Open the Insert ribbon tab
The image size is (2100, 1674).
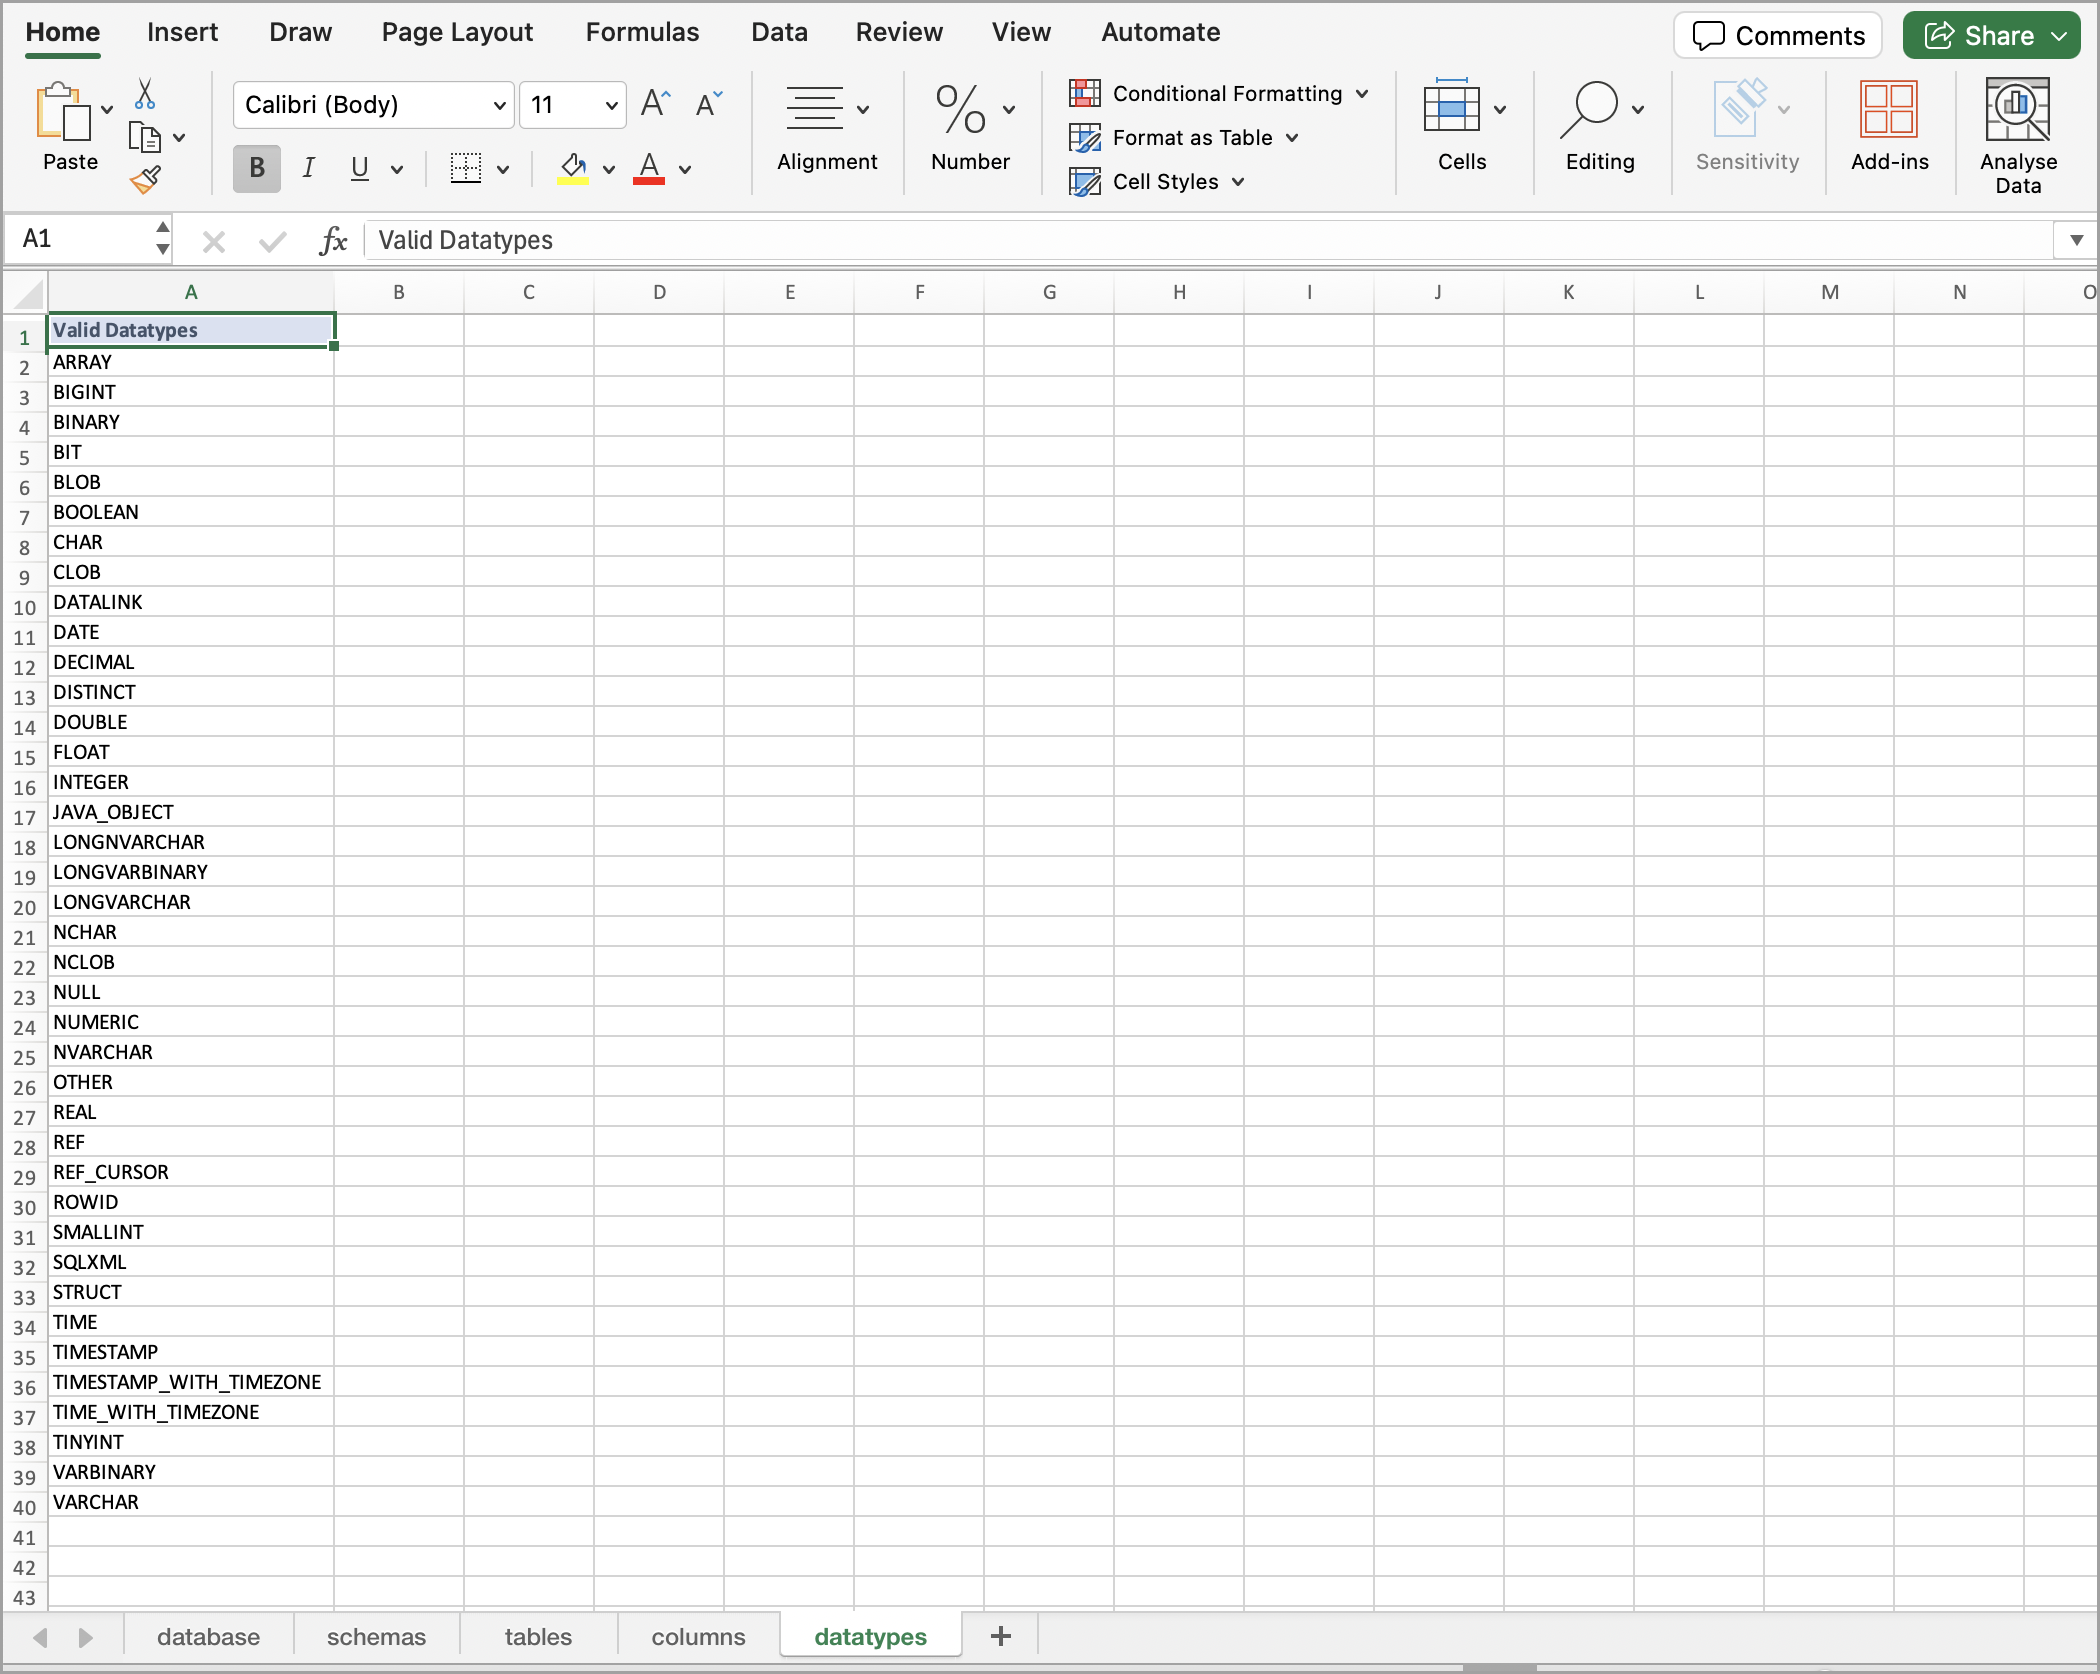coord(182,33)
